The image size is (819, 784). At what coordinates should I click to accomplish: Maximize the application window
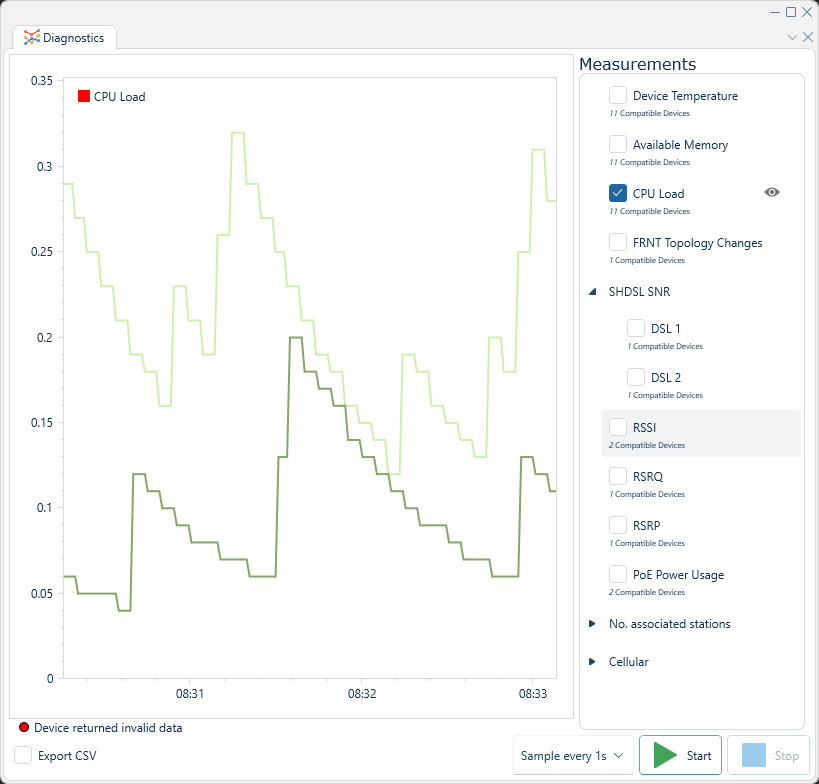[x=791, y=11]
